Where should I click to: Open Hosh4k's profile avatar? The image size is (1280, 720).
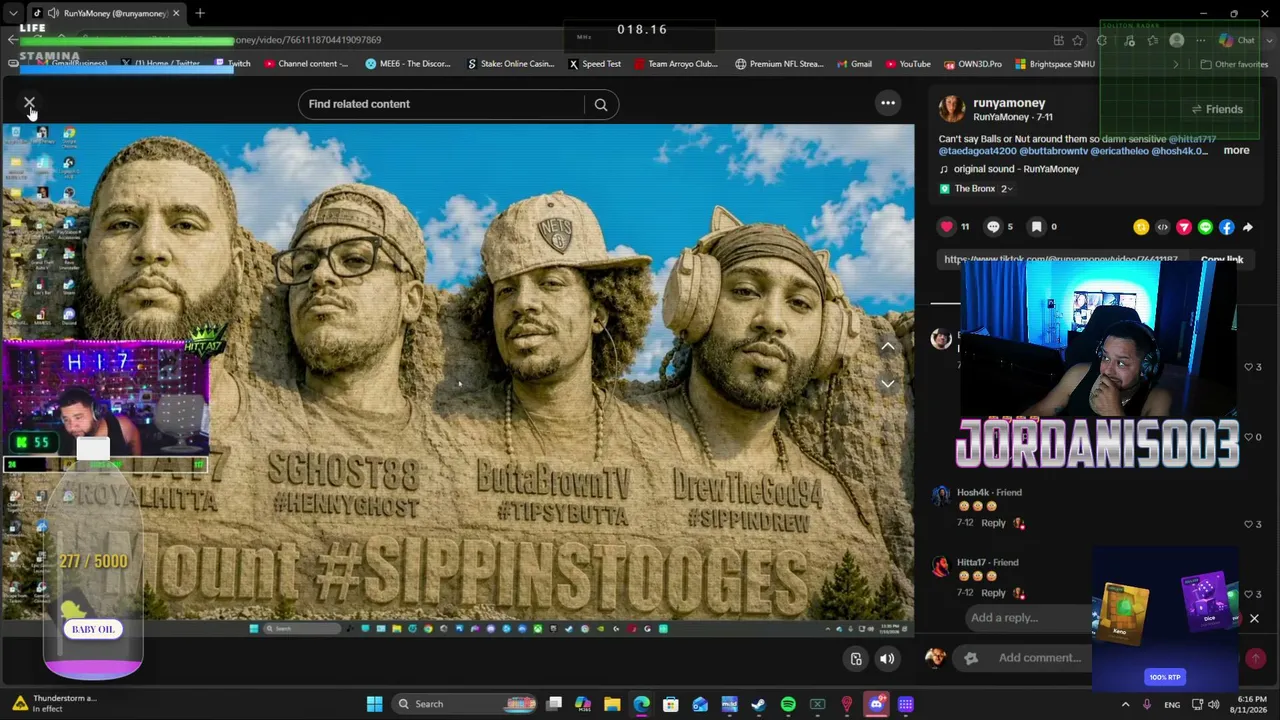coord(940,496)
